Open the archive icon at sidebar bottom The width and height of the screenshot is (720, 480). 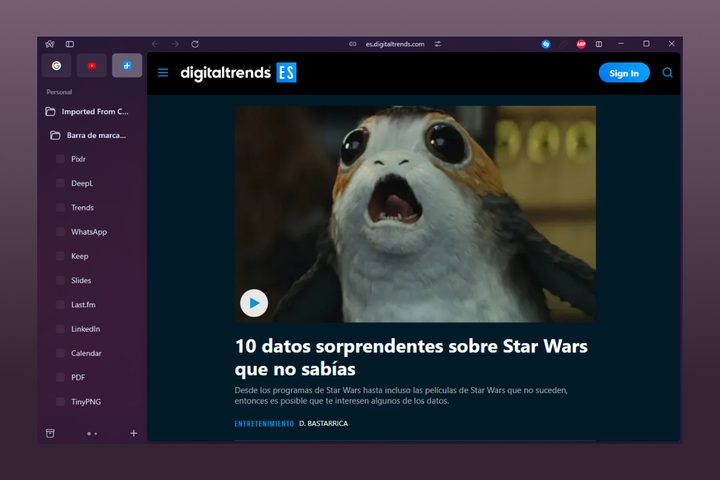click(50, 433)
